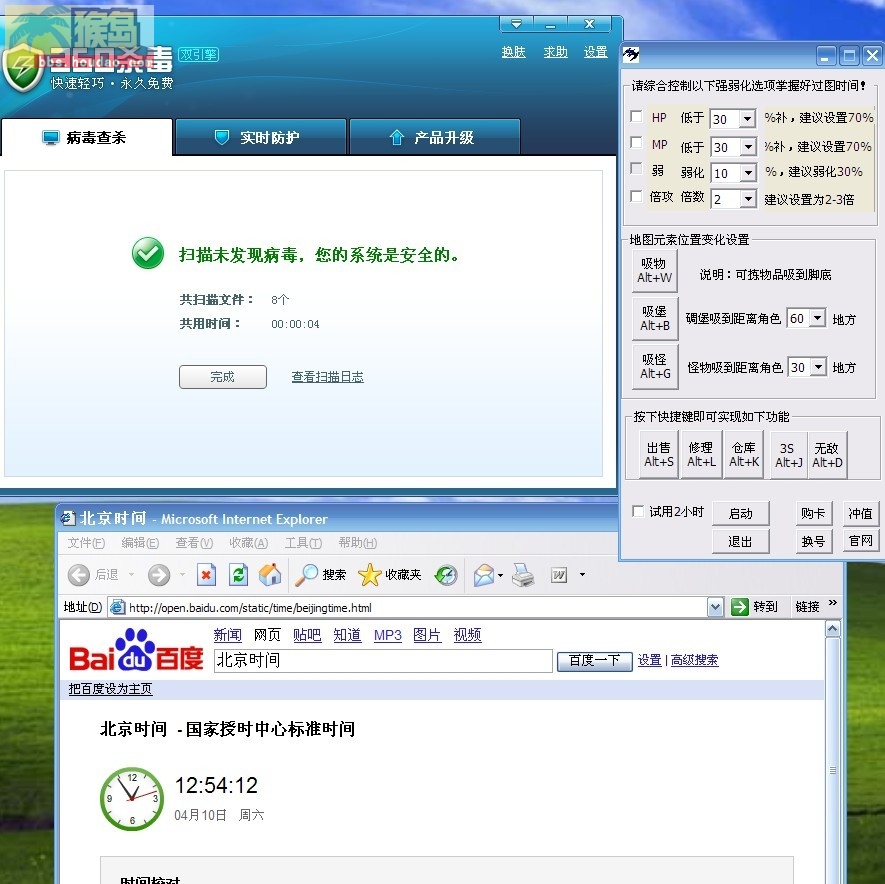The height and width of the screenshot is (884, 885).
Task: Open the 倍数 multiplier dropdown
Action: [x=748, y=199]
